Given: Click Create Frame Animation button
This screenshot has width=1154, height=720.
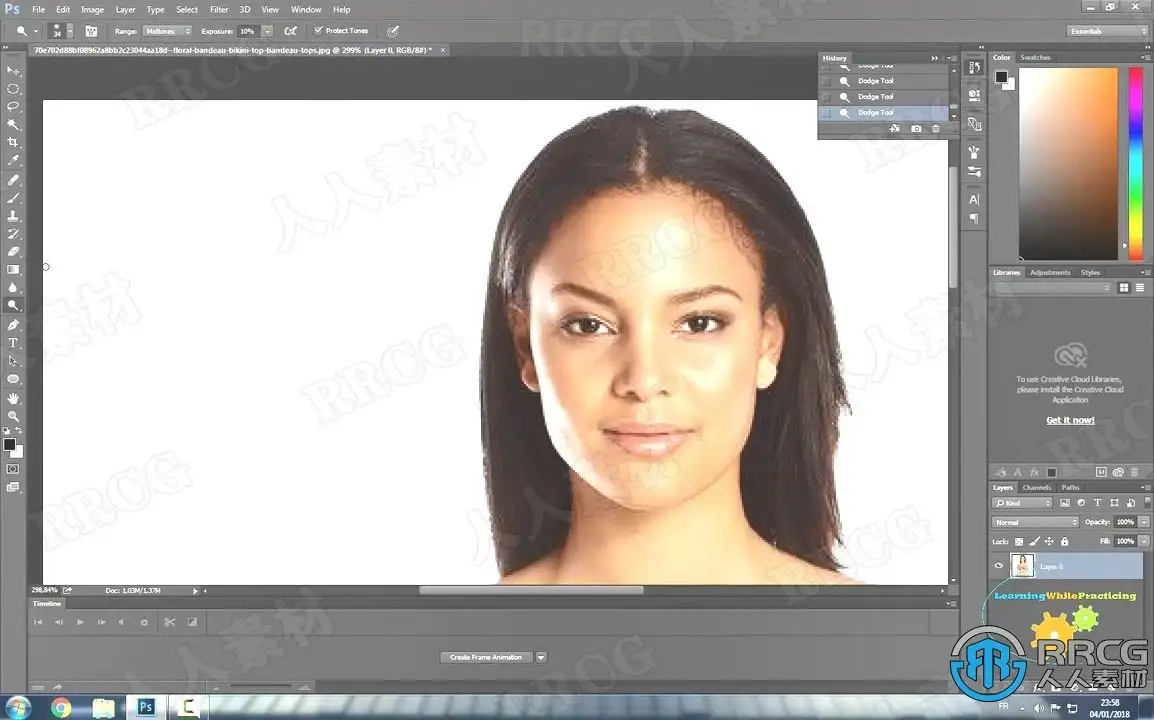Looking at the screenshot, I should (x=486, y=657).
